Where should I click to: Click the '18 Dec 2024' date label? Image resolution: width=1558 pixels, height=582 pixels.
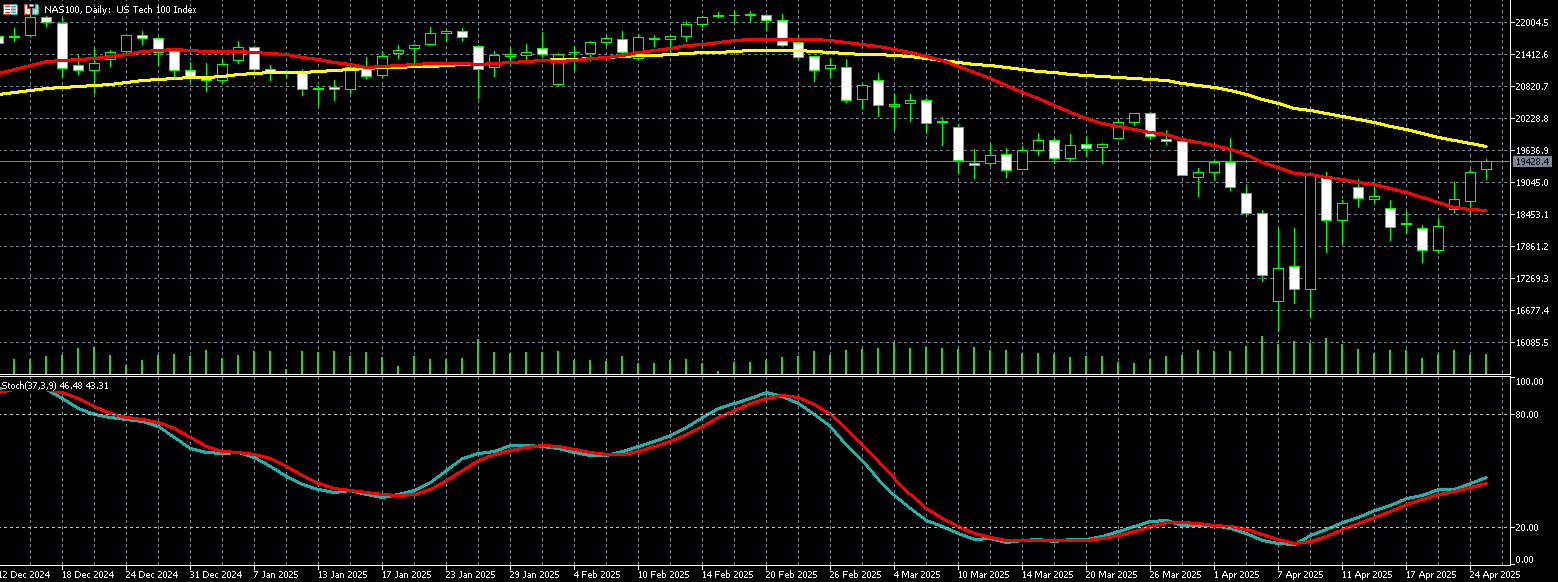click(x=88, y=576)
